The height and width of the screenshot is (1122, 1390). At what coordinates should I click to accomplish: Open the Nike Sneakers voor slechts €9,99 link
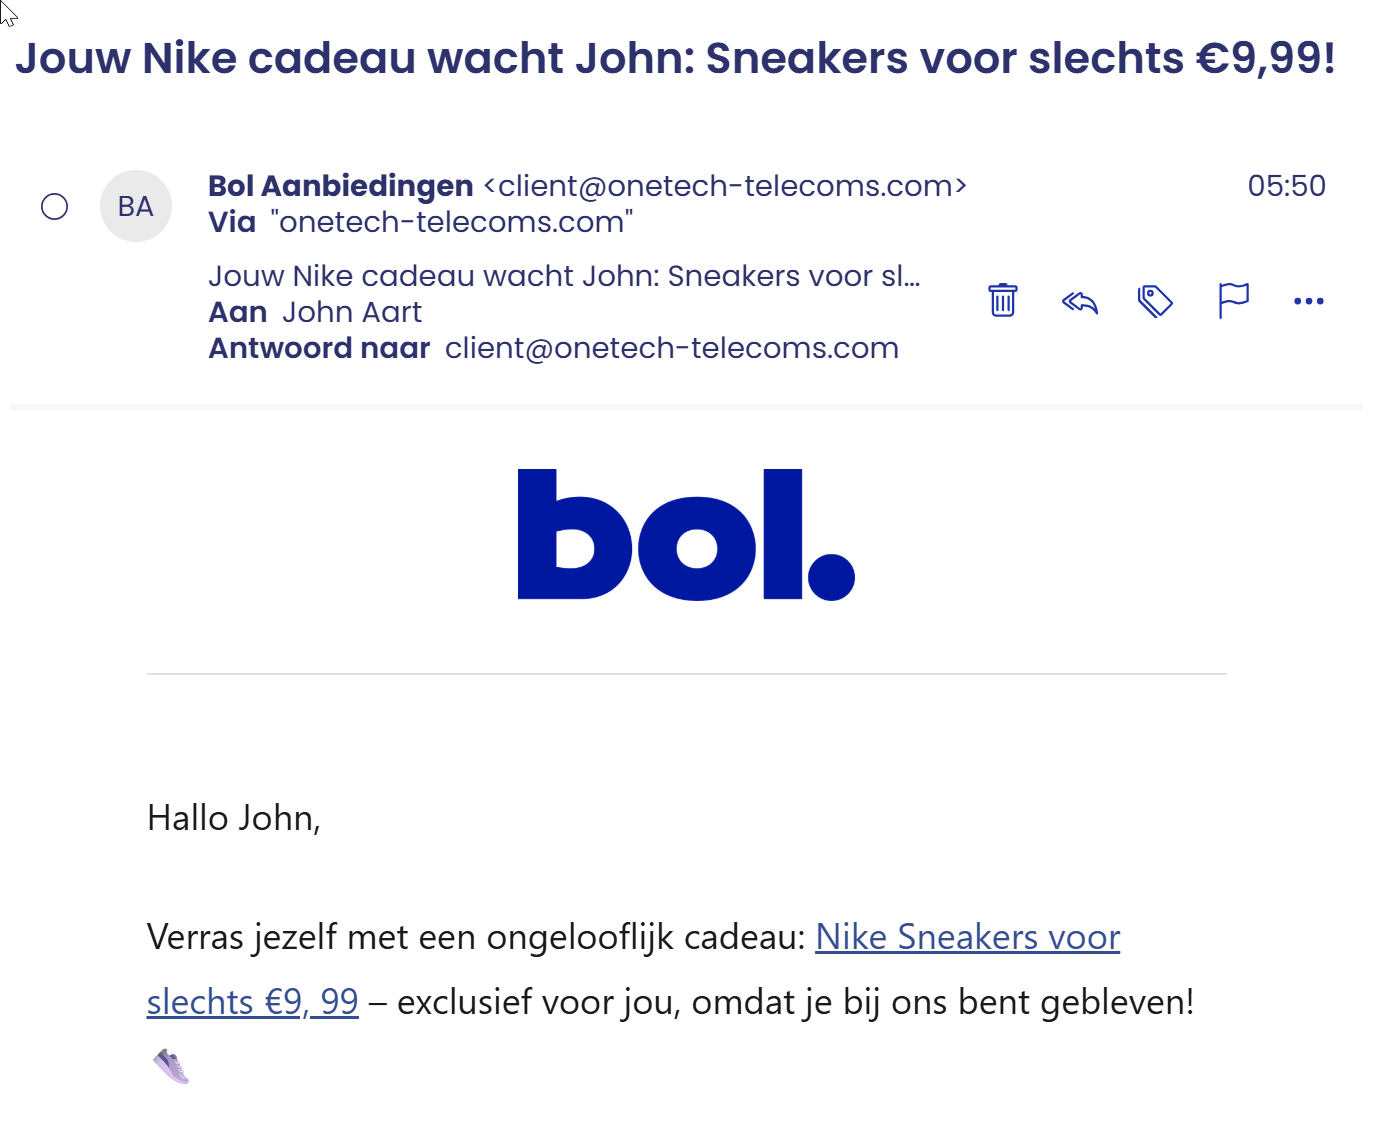click(x=967, y=937)
